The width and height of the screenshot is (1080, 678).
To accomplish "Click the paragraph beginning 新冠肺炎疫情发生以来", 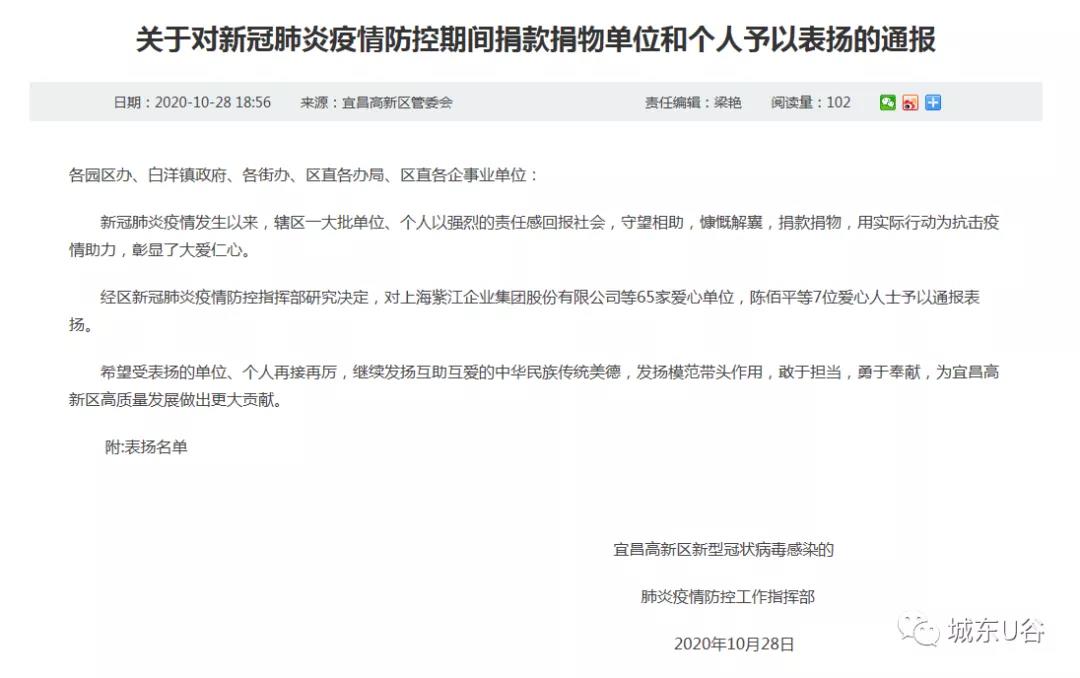I will 534,236.
